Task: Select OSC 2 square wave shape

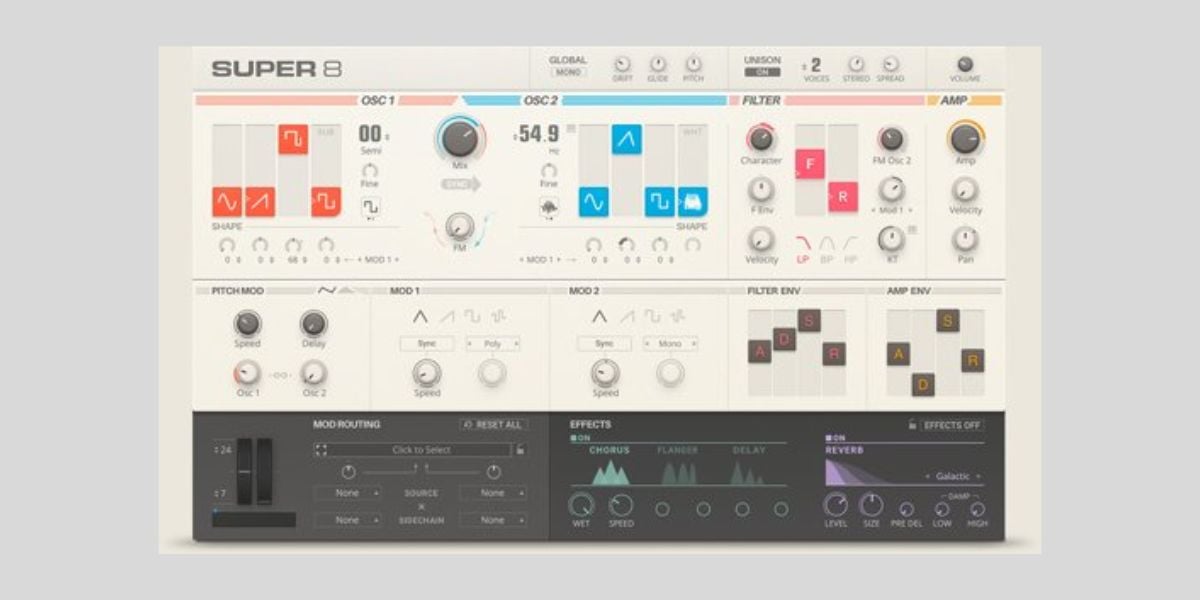Action: tap(660, 202)
